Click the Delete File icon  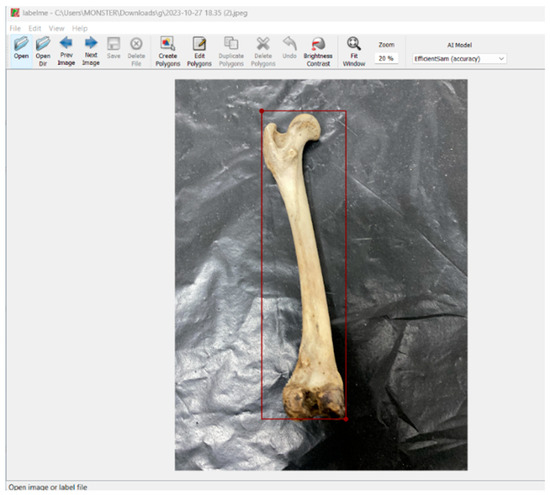(x=136, y=51)
